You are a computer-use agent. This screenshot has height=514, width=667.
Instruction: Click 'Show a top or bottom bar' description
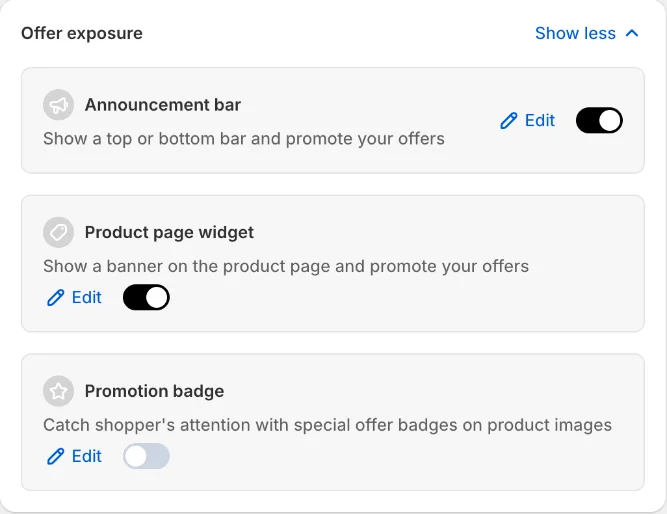coord(244,139)
